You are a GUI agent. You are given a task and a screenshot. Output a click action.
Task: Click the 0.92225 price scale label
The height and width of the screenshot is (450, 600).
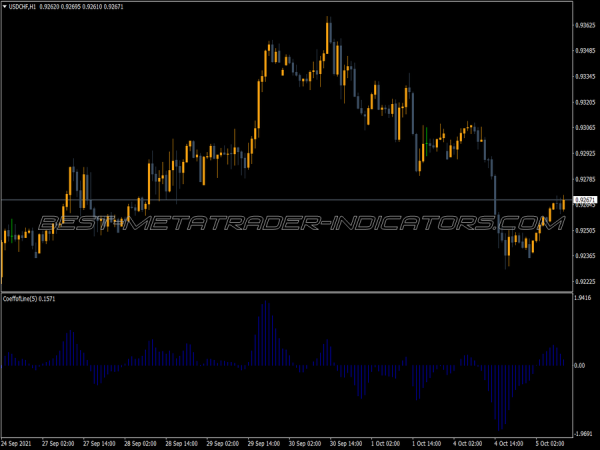tap(585, 282)
